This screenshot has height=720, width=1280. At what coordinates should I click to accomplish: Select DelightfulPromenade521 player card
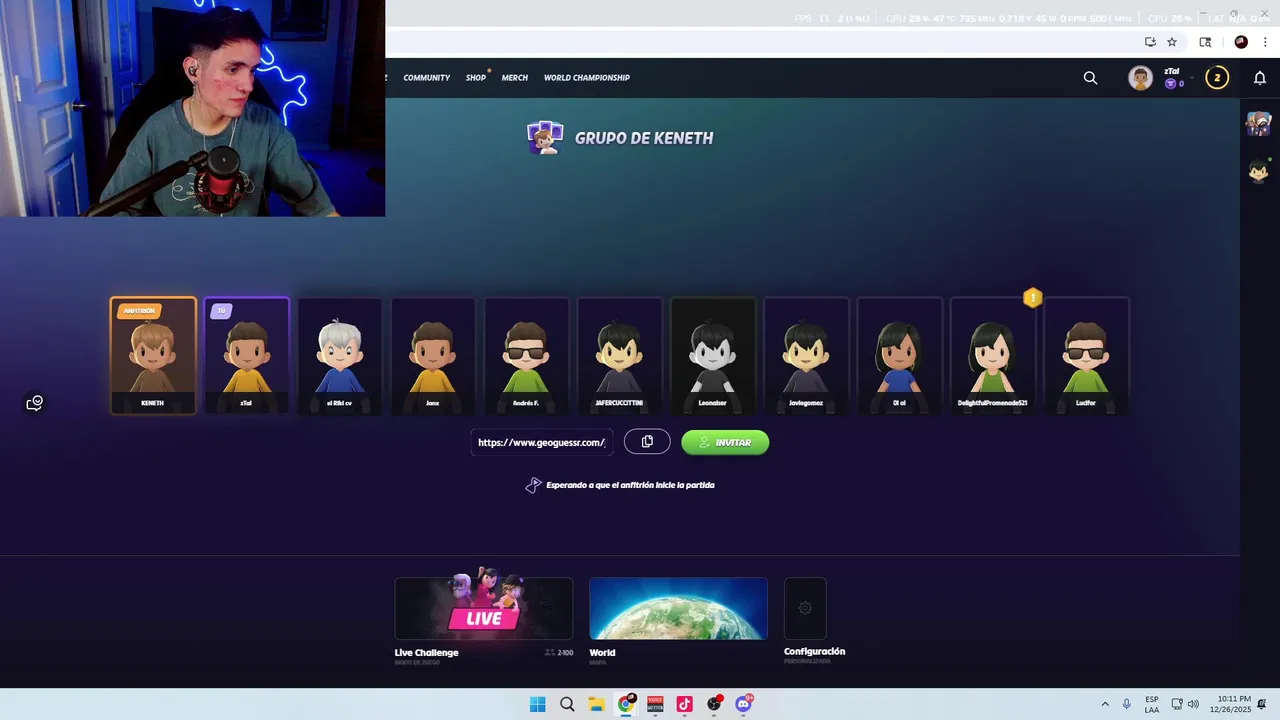[993, 355]
